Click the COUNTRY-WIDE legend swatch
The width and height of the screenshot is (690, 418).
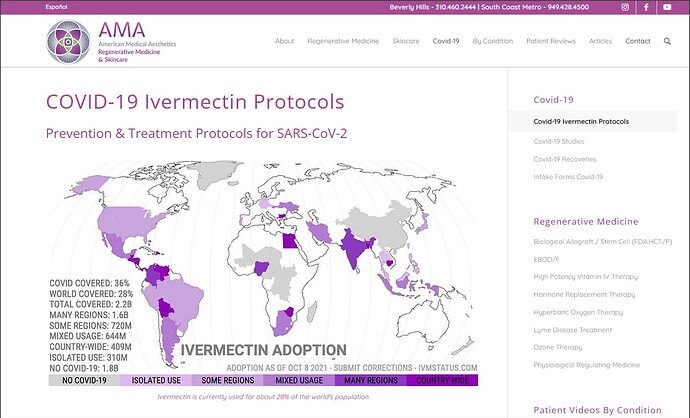point(442,380)
